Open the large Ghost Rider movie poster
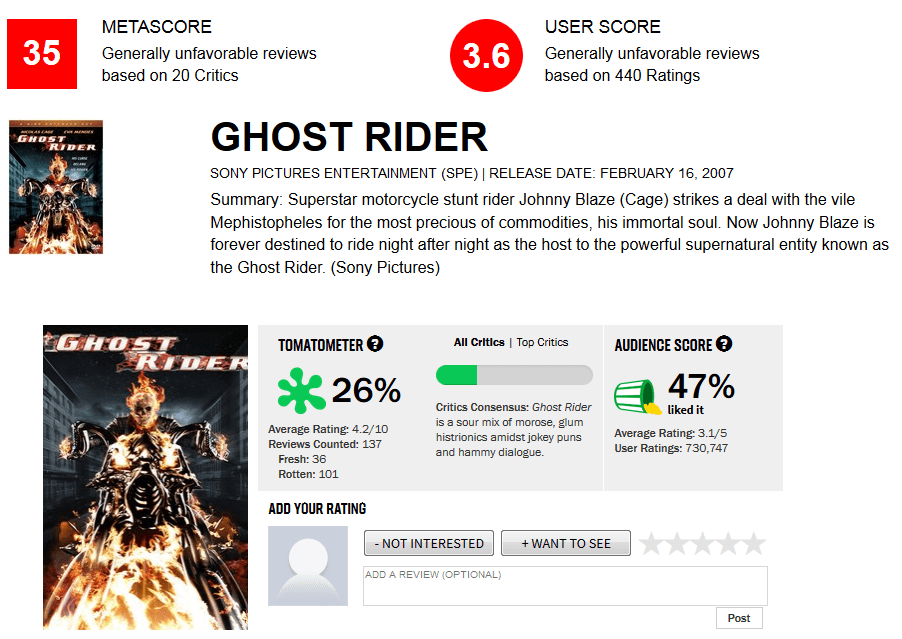 pyautogui.click(x=146, y=477)
